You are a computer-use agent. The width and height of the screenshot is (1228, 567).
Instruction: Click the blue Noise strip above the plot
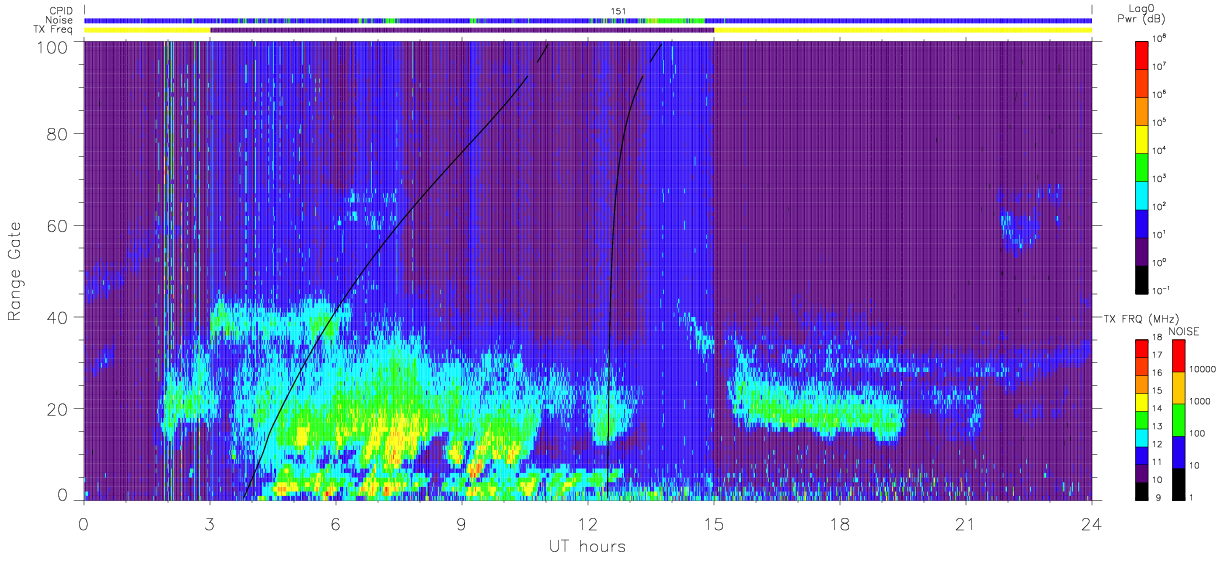coord(588,20)
